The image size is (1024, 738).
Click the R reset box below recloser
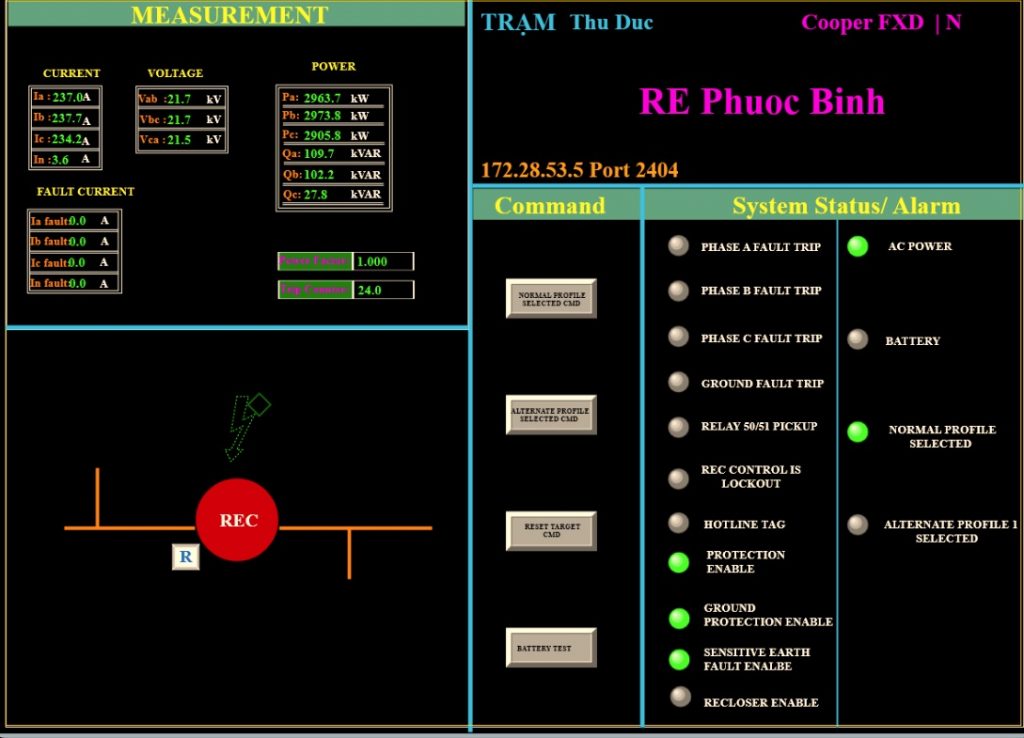[x=185, y=557]
